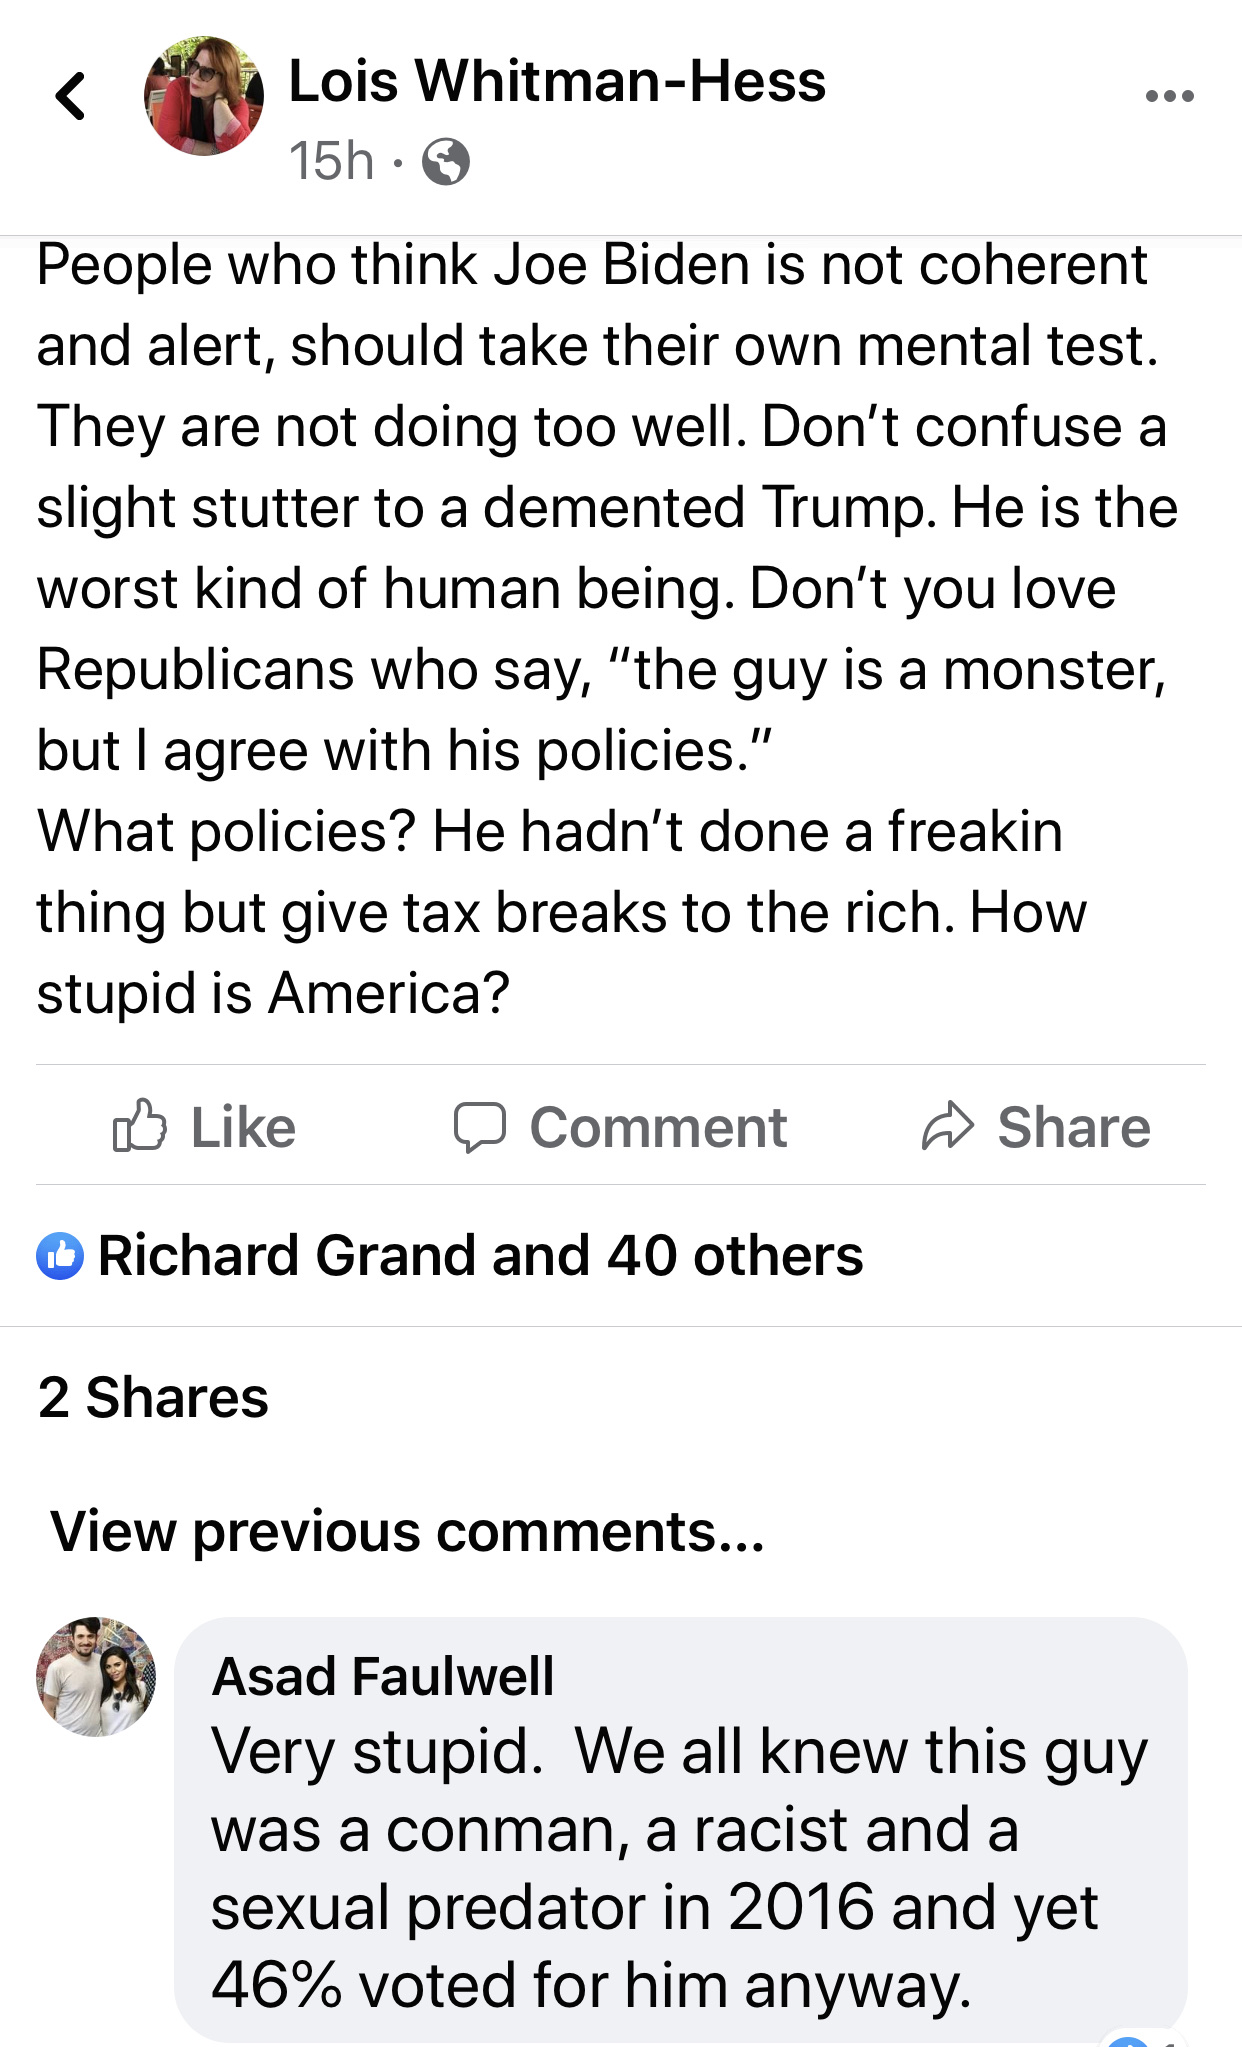Click the Lois Whitman-Hess author name
1242x2047 pixels.
click(557, 80)
